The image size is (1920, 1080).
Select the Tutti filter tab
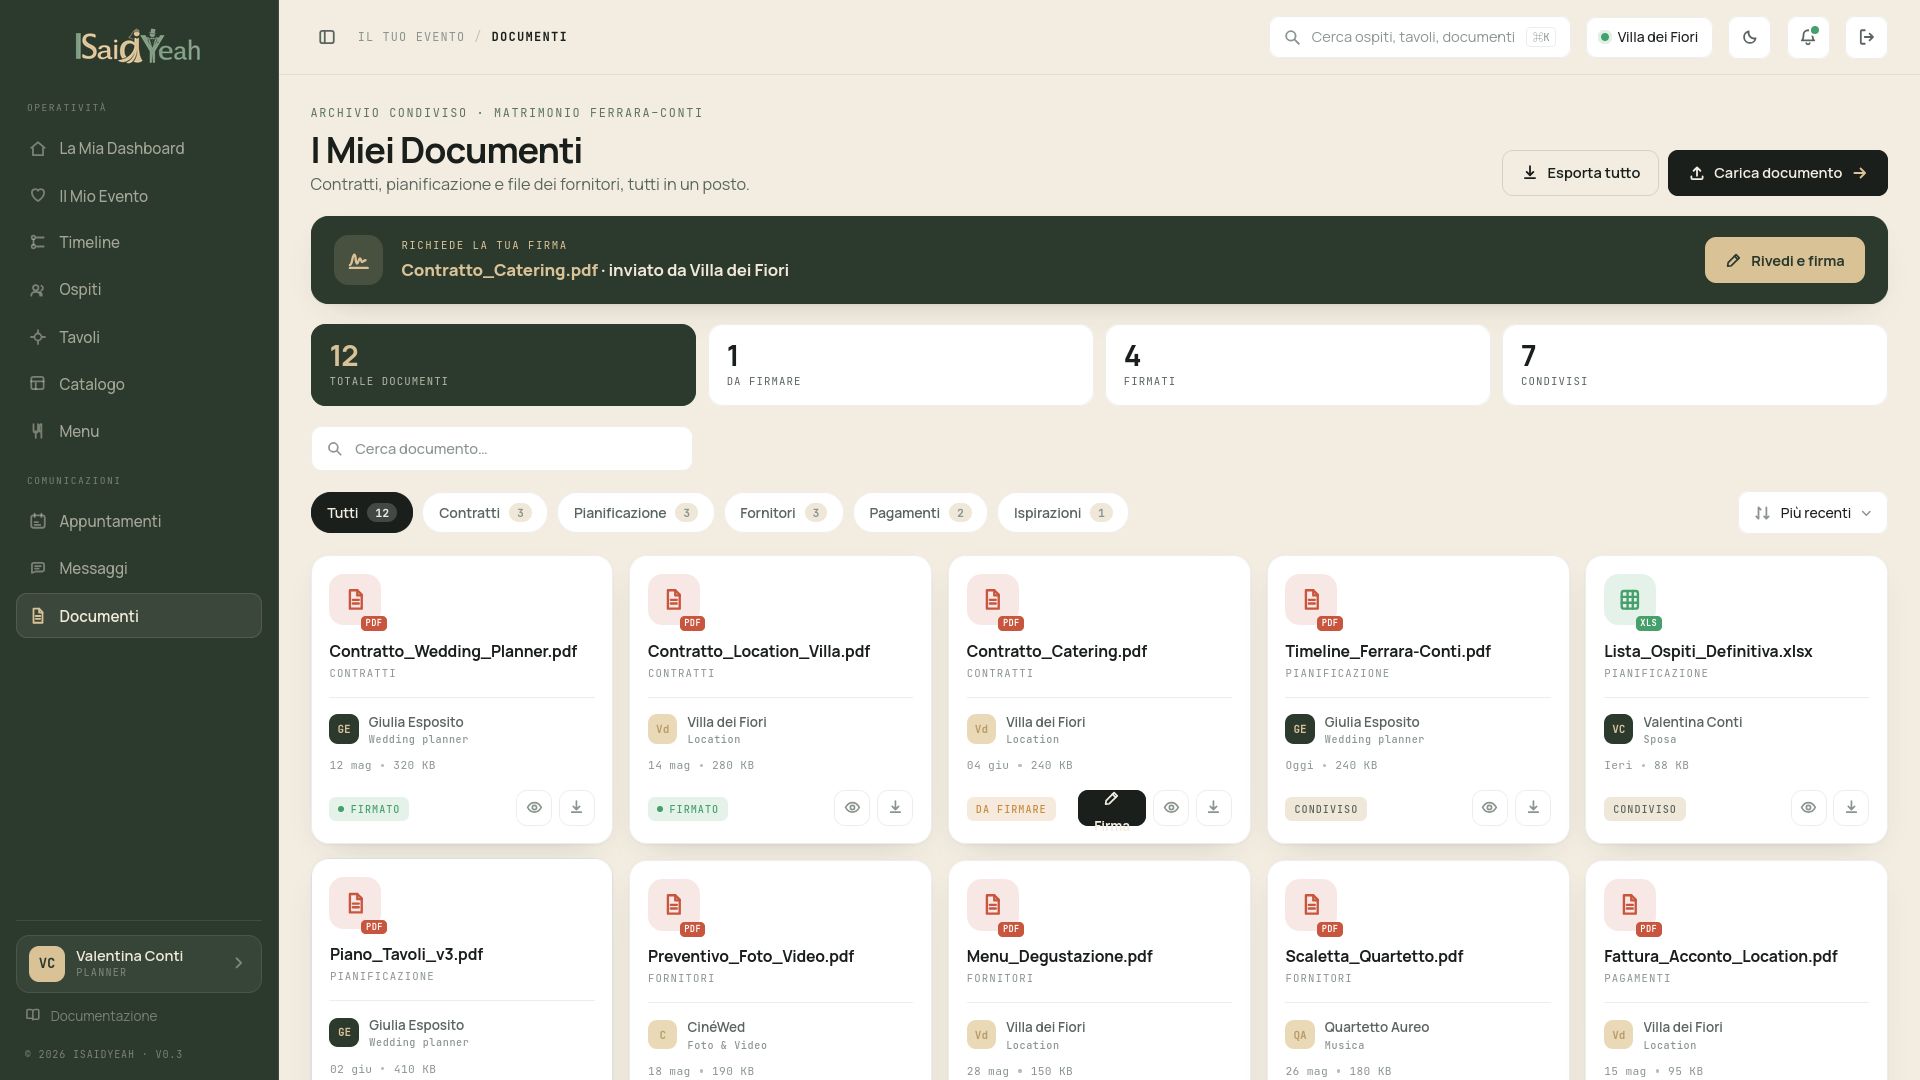362,513
